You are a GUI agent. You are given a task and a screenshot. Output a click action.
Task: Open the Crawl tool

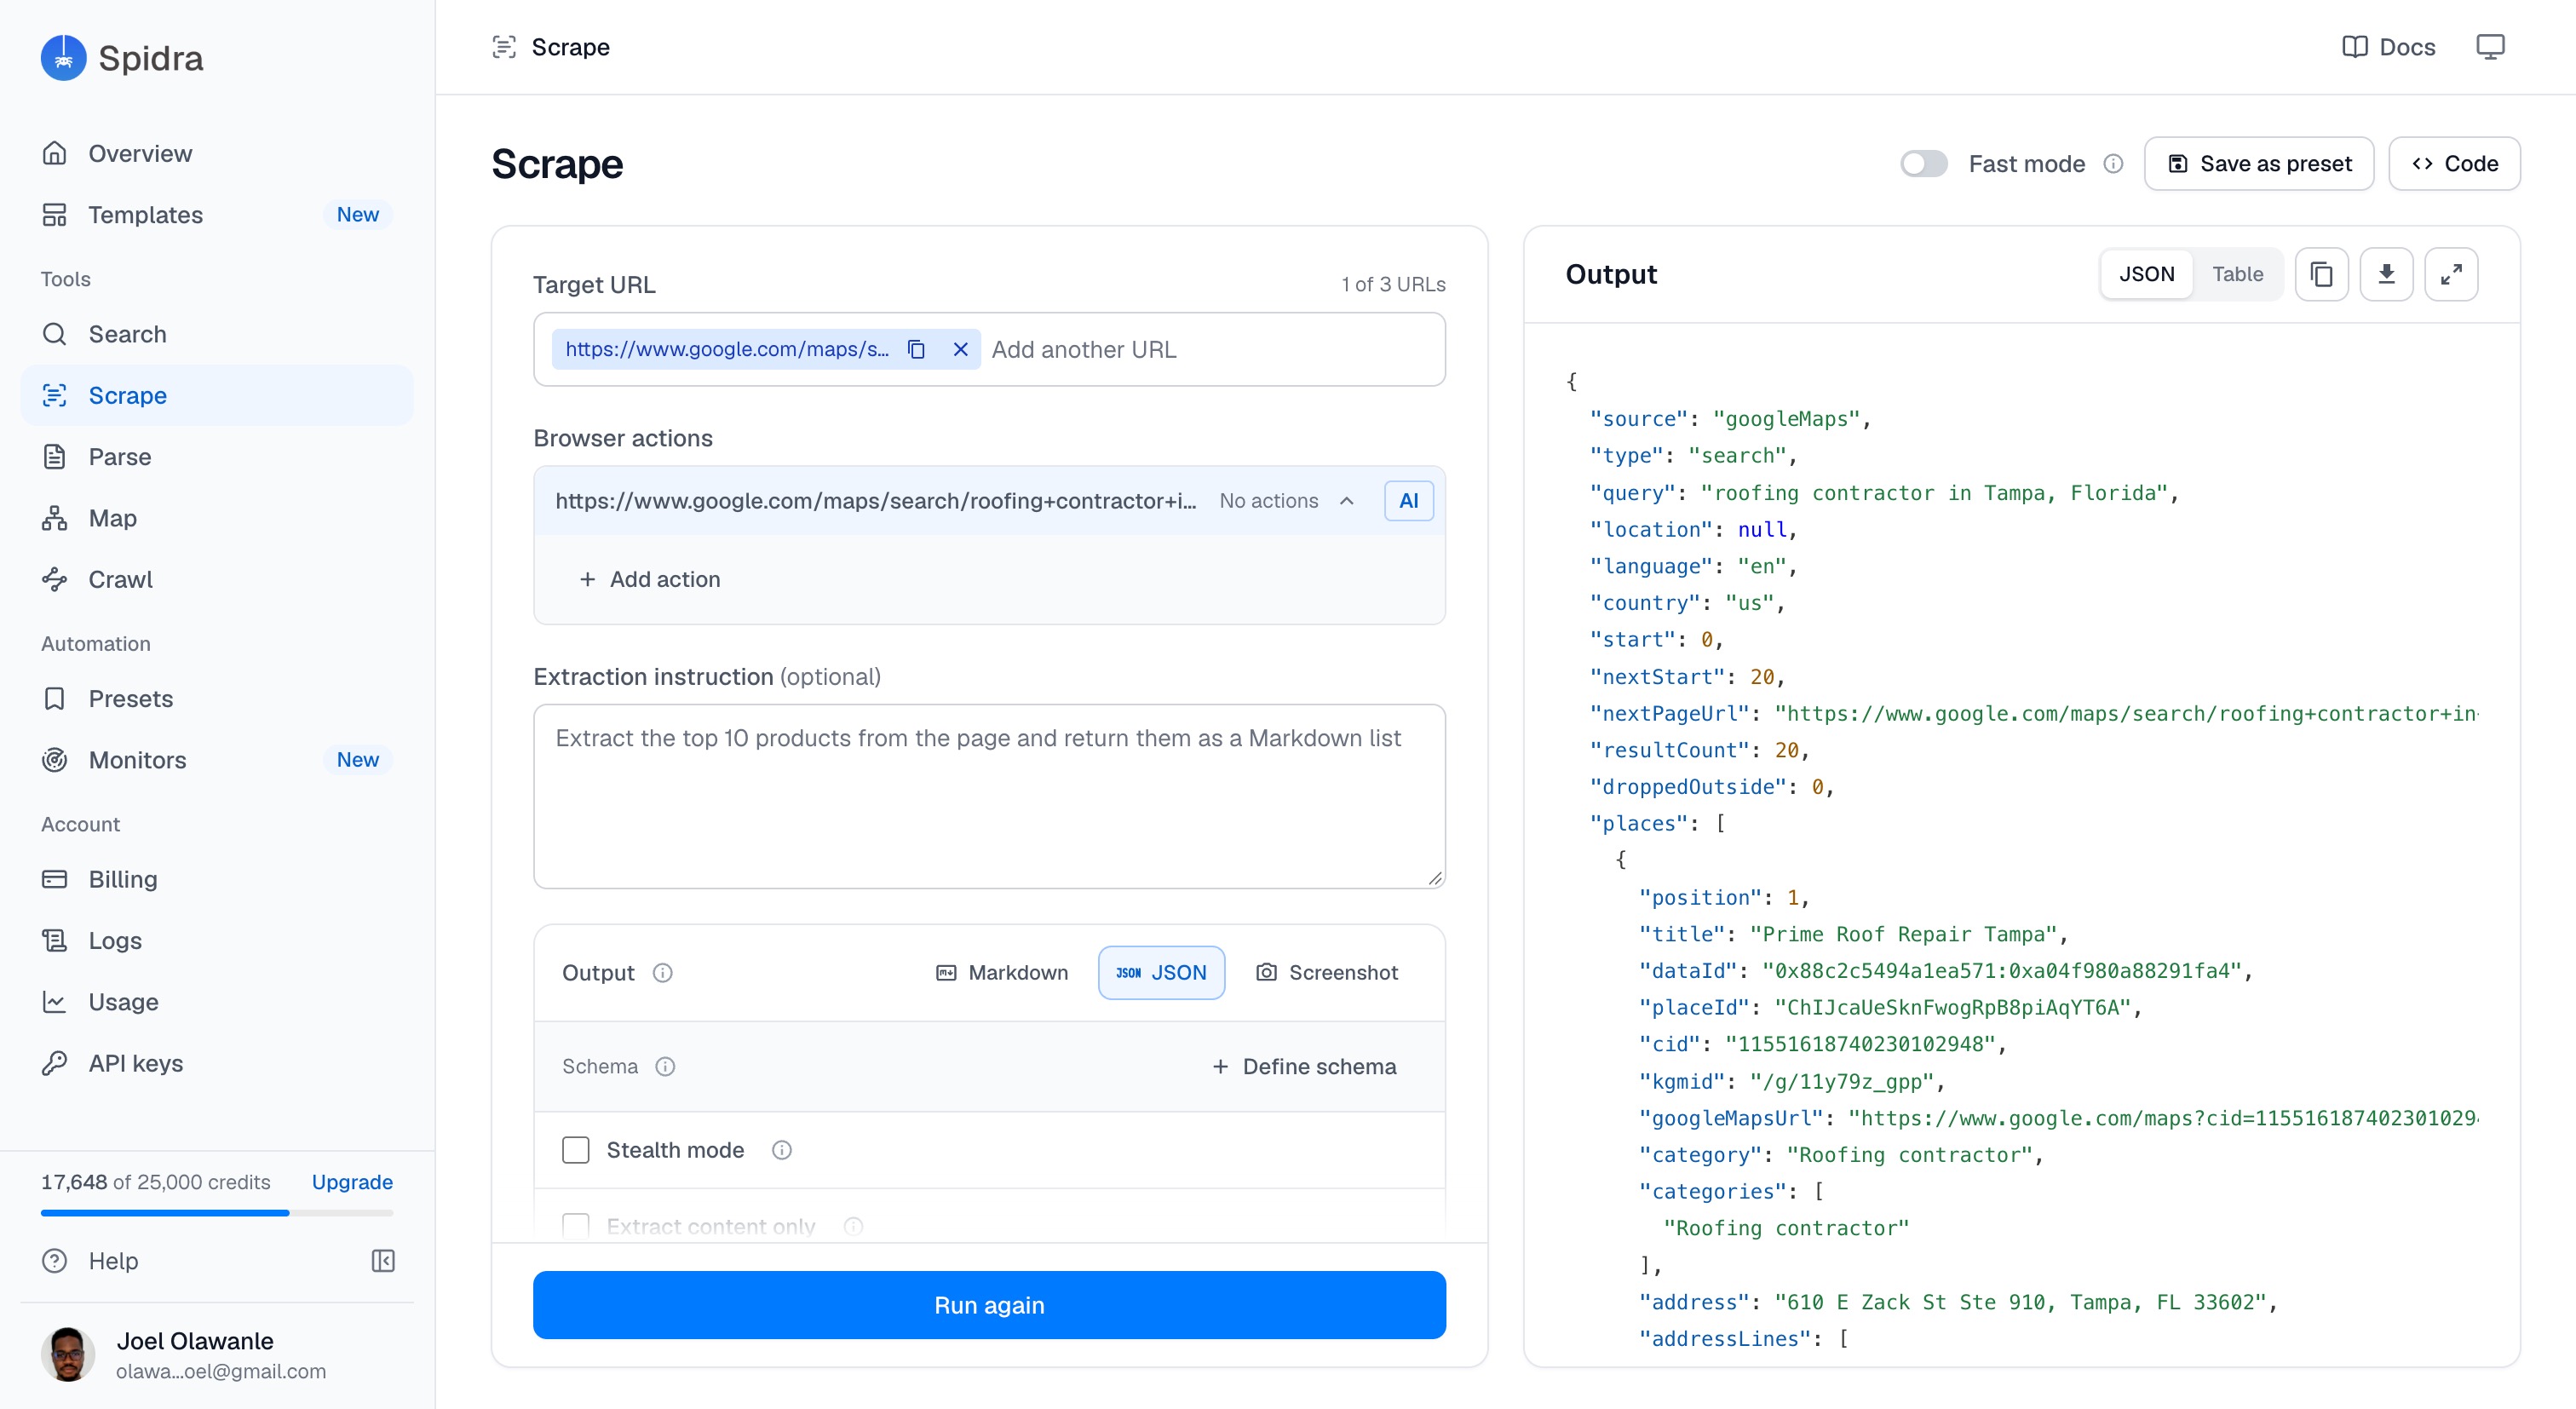(217, 579)
